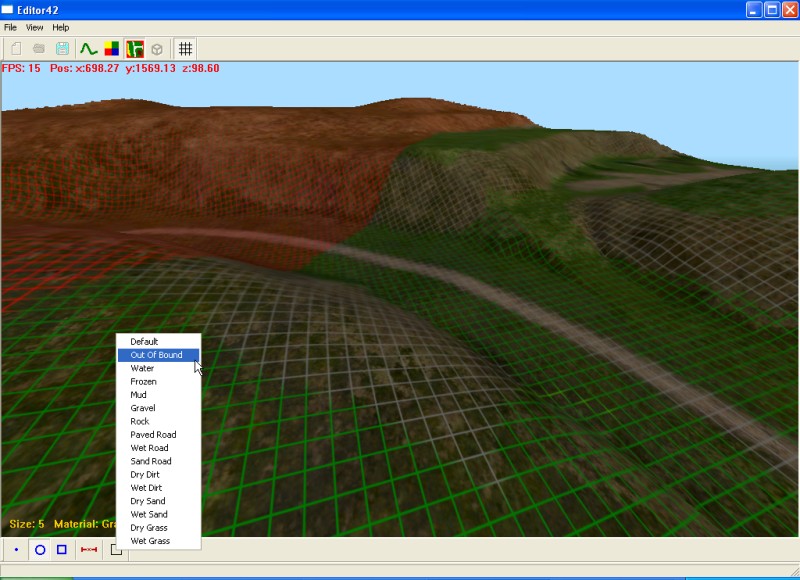Image resolution: width=800 pixels, height=580 pixels.
Task: Click the red brush size icon
Action: [89, 550]
